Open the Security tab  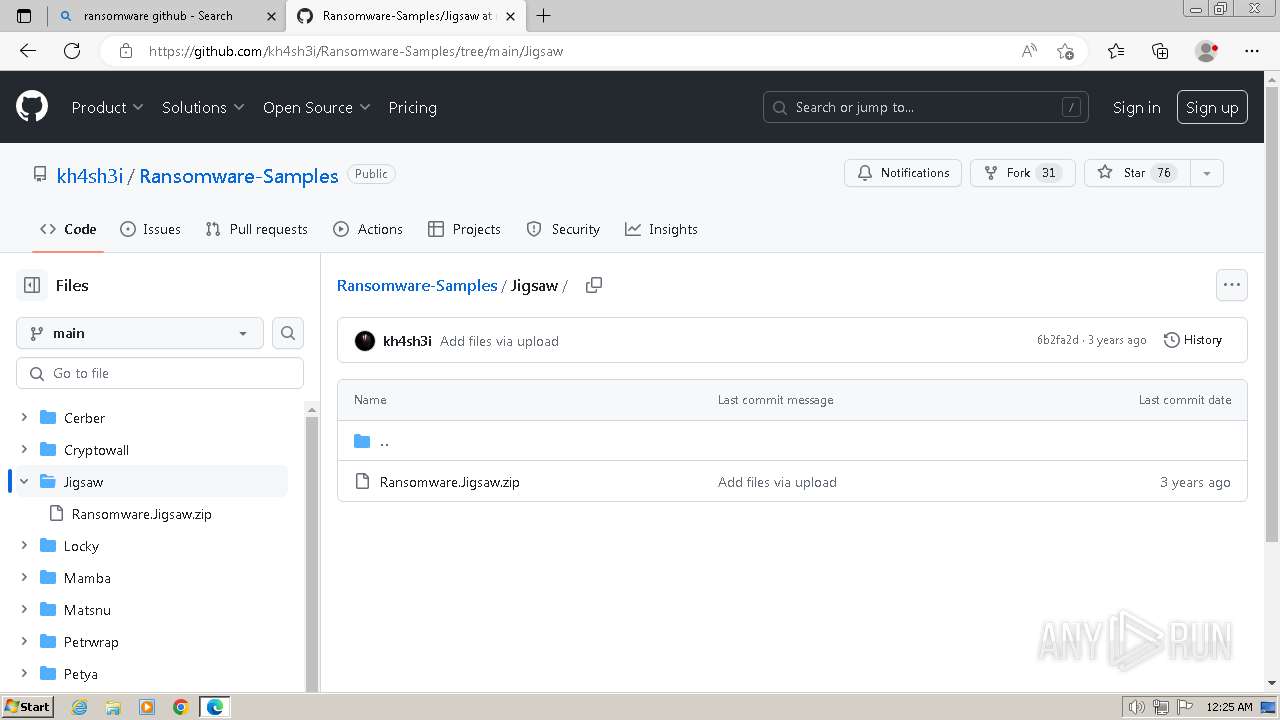point(563,229)
